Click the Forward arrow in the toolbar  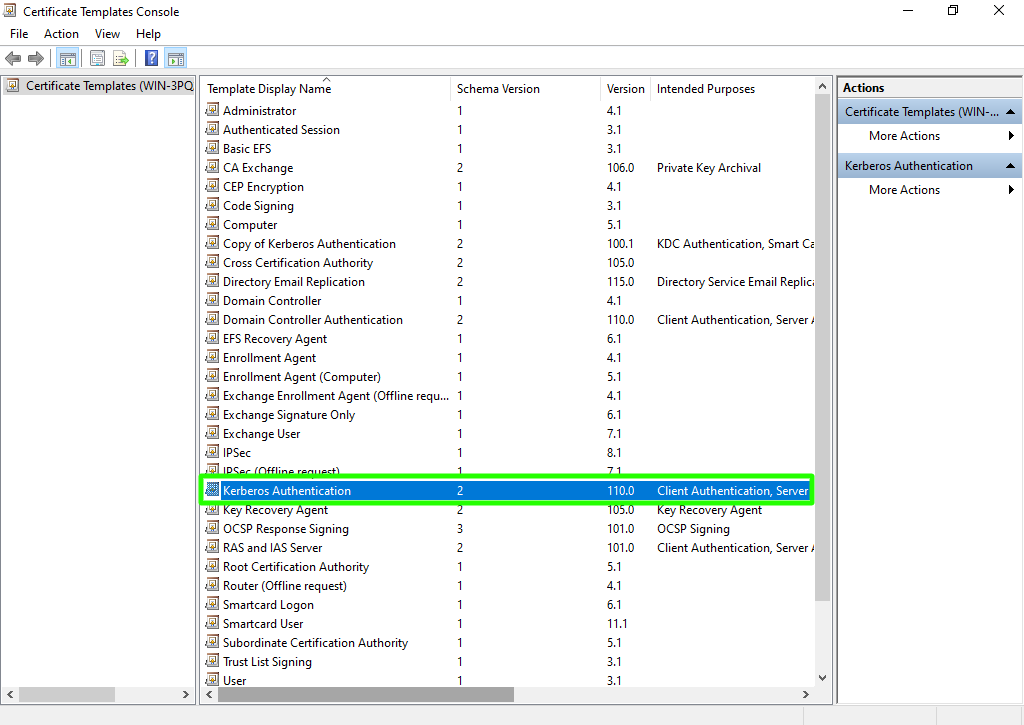tap(36, 59)
